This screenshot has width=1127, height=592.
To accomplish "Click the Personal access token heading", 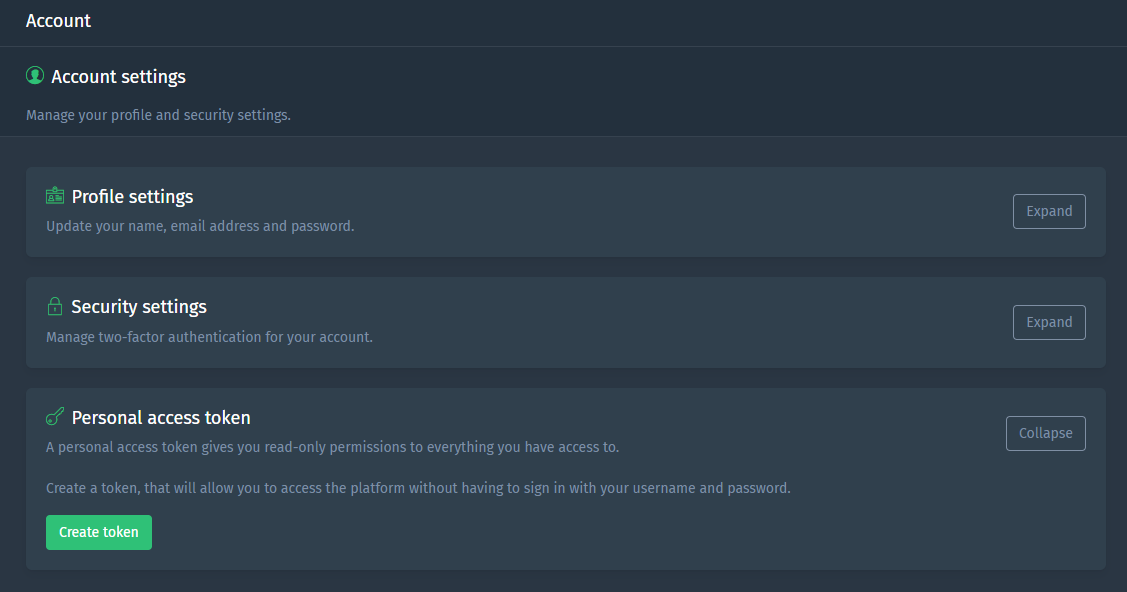I will pyautogui.click(x=160, y=417).
